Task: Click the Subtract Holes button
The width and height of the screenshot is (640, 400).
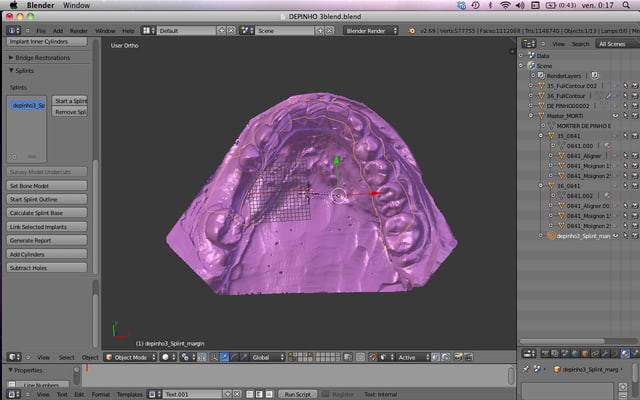Action: (x=47, y=268)
